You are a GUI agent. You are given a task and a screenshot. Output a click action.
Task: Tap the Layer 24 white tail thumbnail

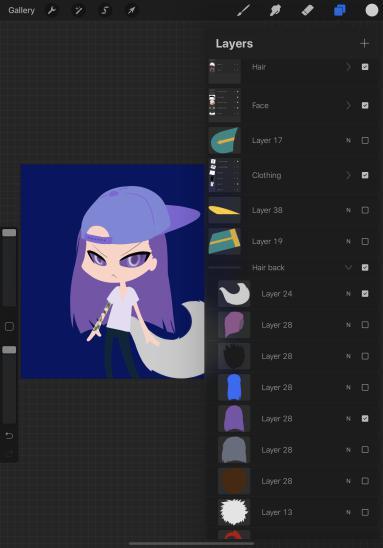234,294
